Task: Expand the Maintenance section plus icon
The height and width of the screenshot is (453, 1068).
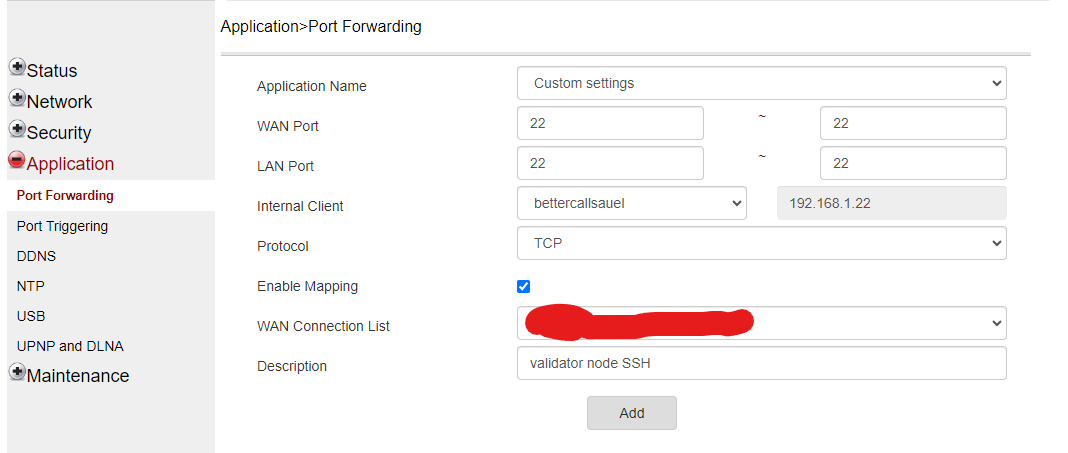Action: pos(17,372)
